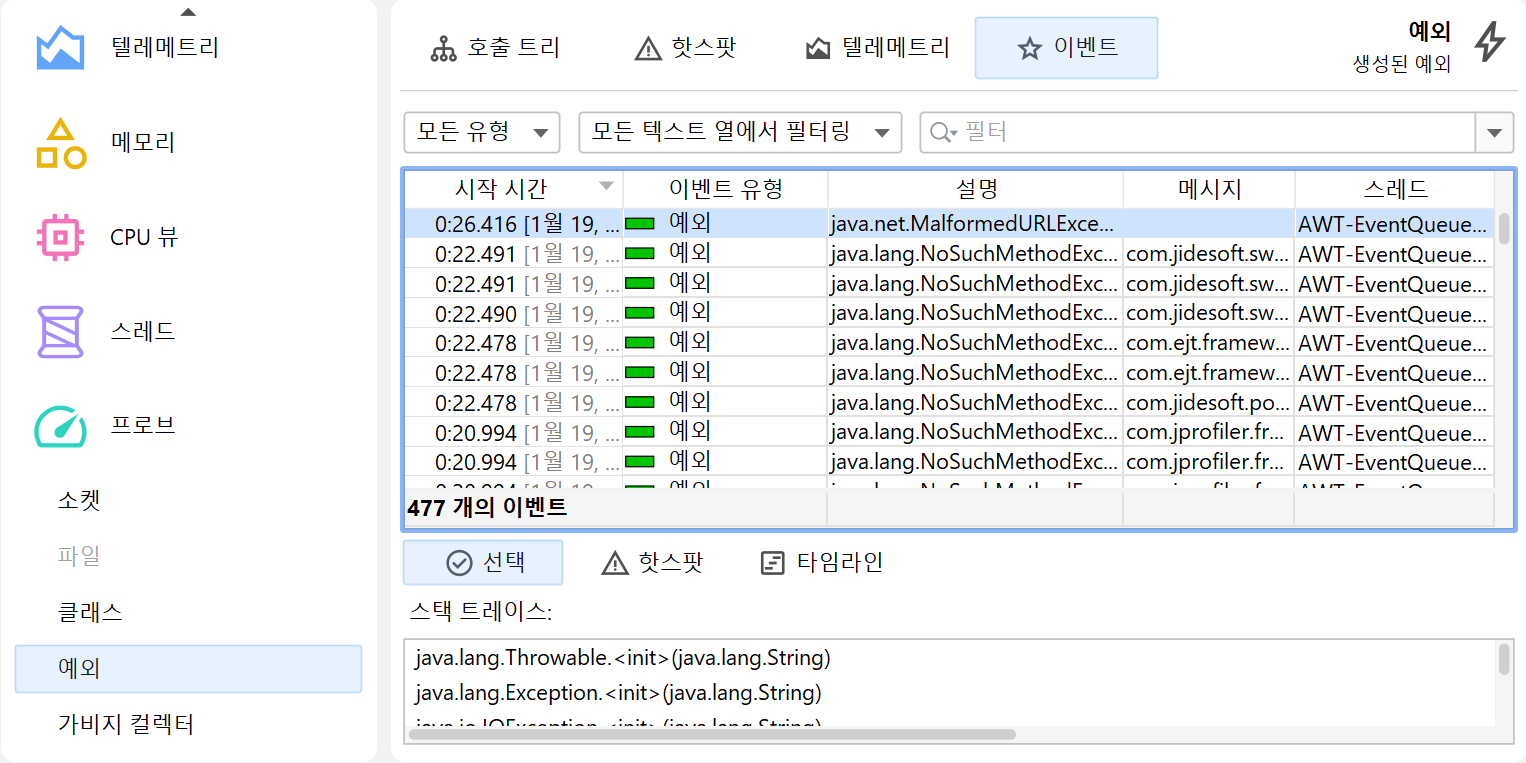
Task: Select the Memory section icon
Action: [x=60, y=143]
